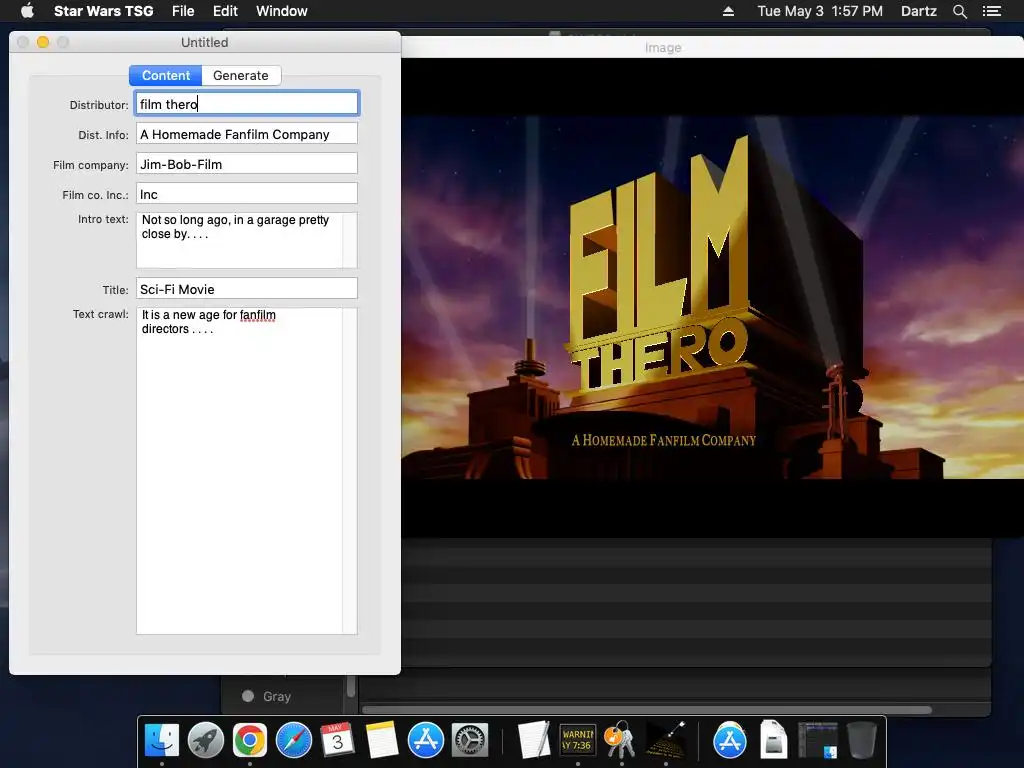
Task: Click the Title field 'Sci-Fi Movie'
Action: 247,289
